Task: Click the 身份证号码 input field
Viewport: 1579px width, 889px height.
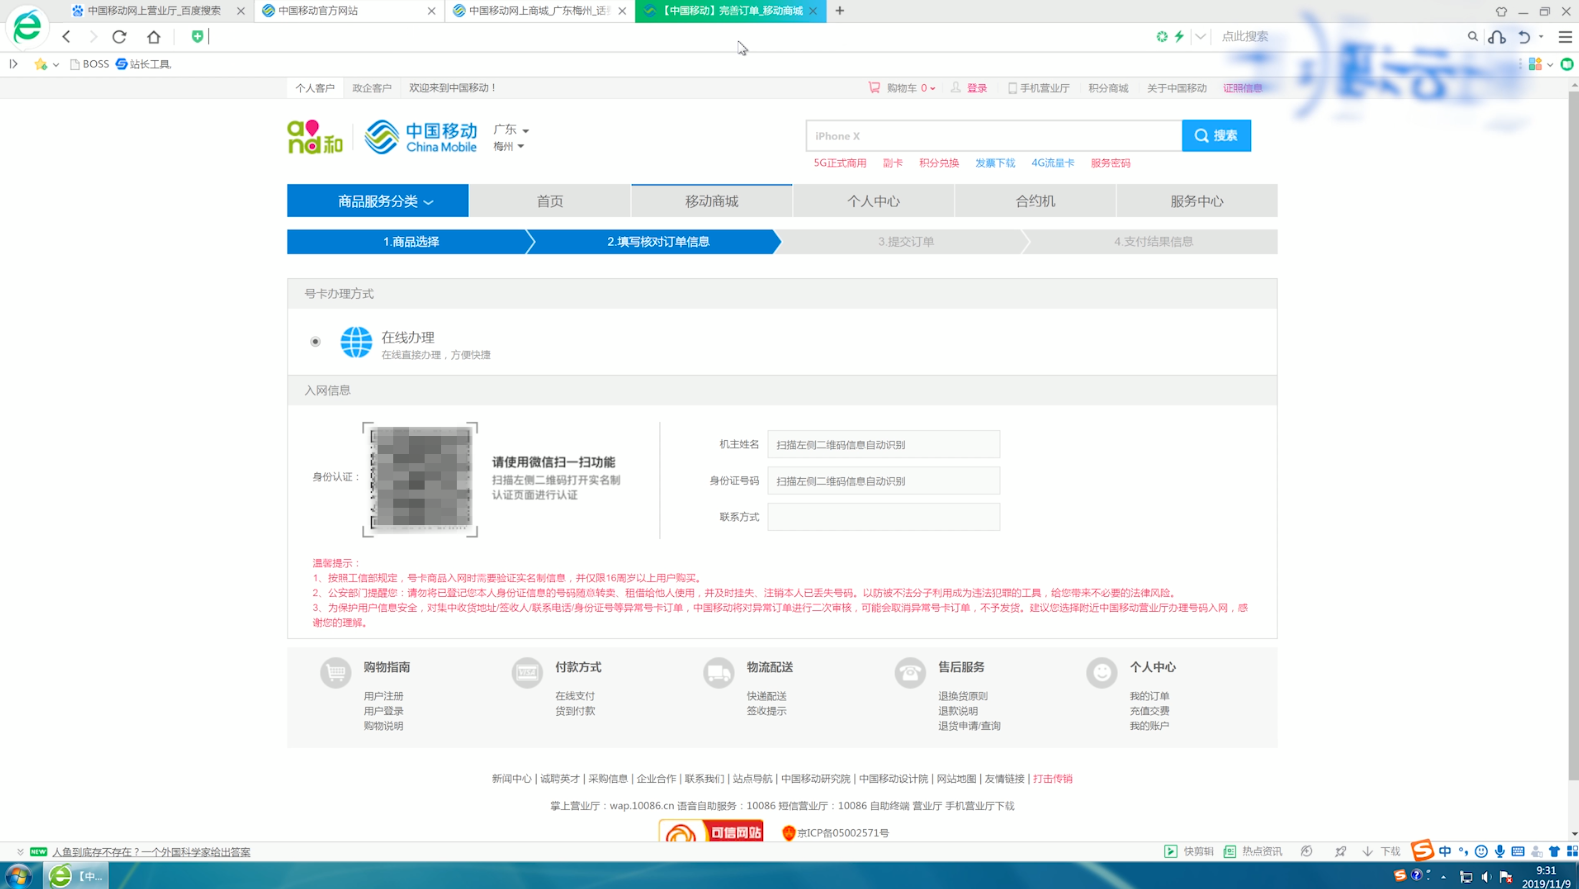Action: 884,481
